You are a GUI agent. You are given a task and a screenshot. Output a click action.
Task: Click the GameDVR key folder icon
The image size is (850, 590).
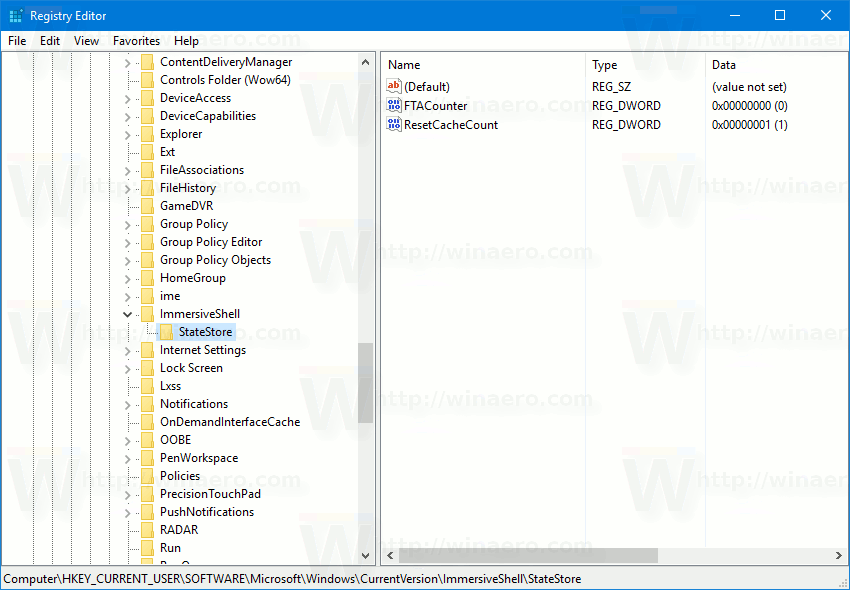tap(145, 205)
